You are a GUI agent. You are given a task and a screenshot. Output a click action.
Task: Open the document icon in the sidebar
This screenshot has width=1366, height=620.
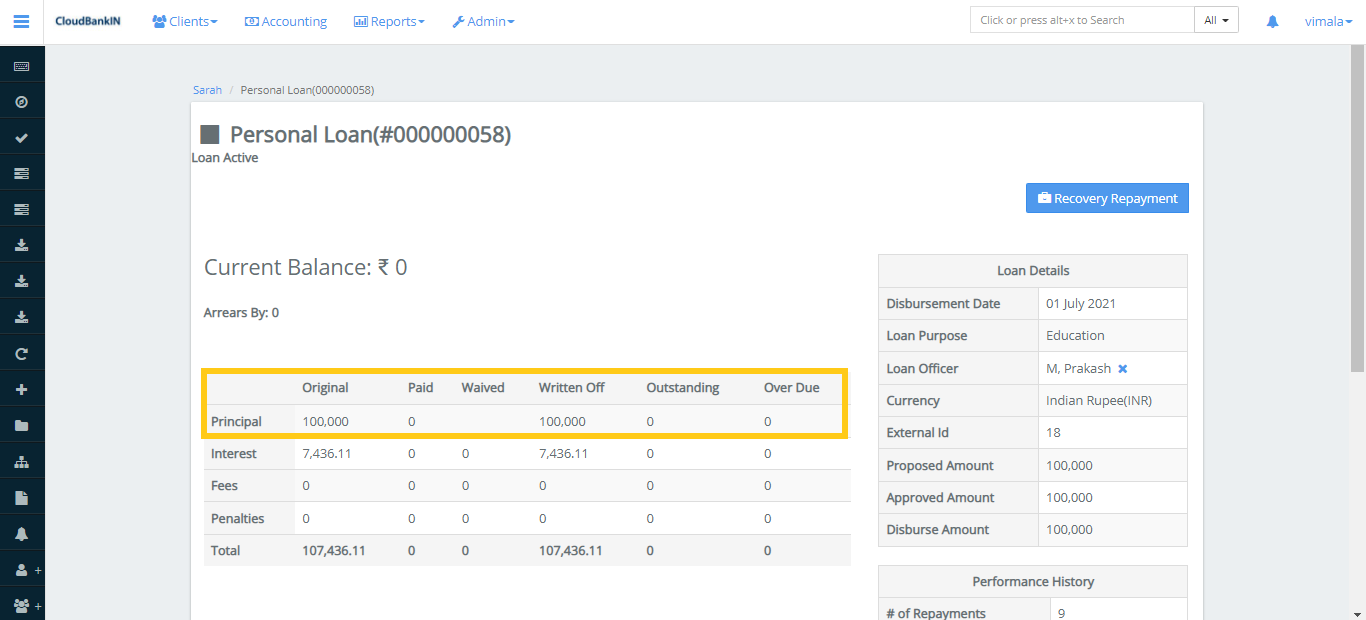pyautogui.click(x=22, y=496)
